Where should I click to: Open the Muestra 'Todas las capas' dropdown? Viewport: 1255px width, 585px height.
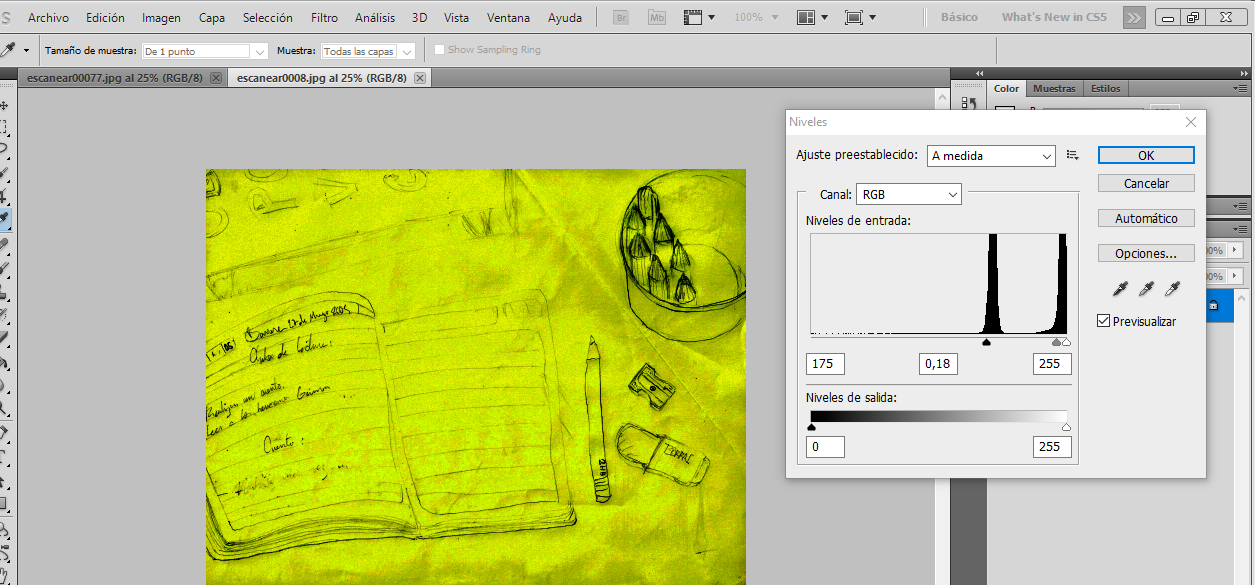367,51
